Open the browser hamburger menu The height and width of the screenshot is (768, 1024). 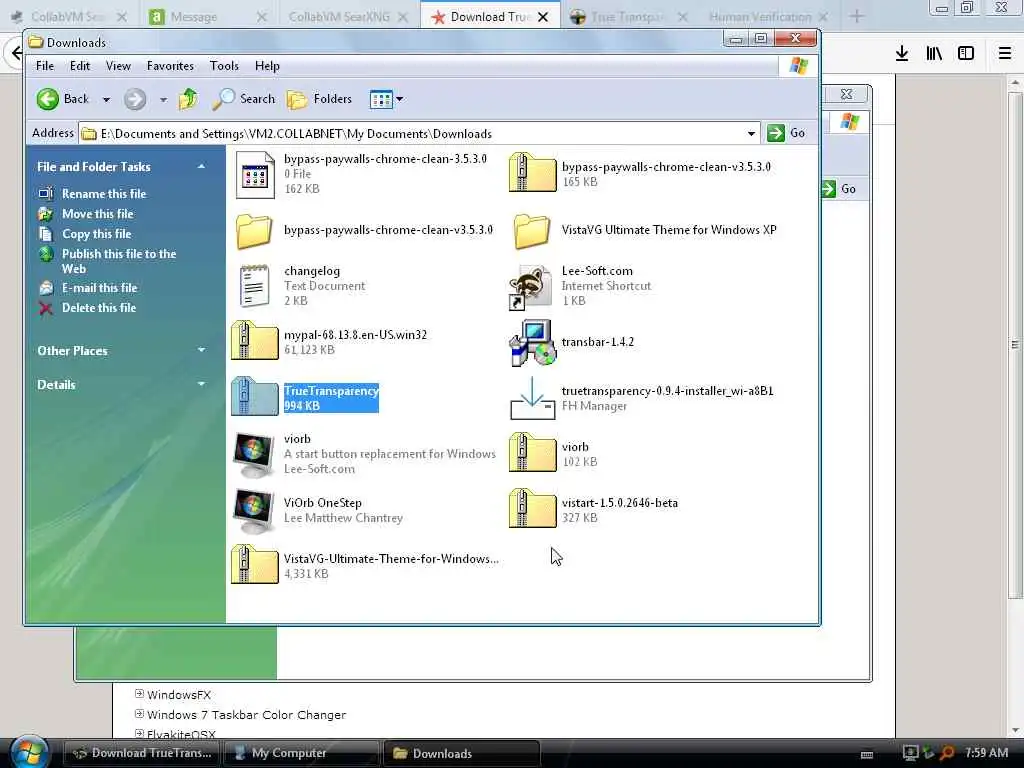point(1005,54)
